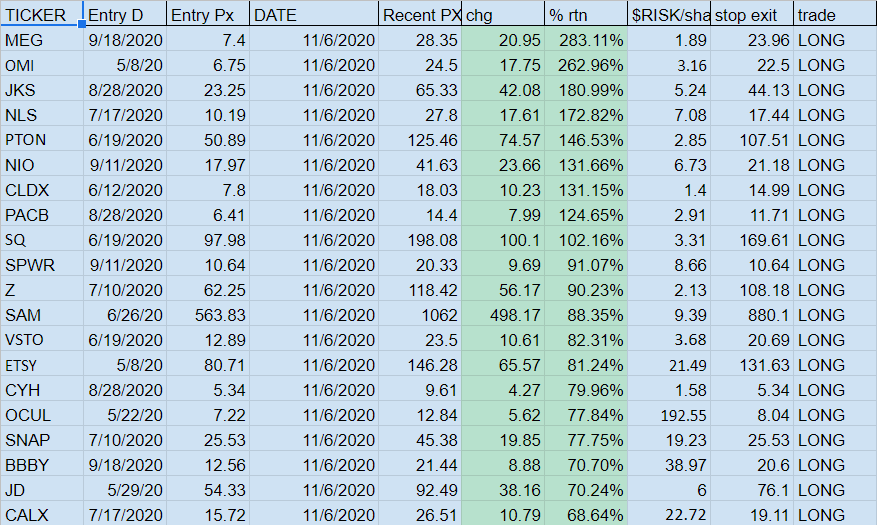The height and width of the screenshot is (525, 877).
Task: Click the 6/26/20 entry date cell
Action: click(x=125, y=315)
